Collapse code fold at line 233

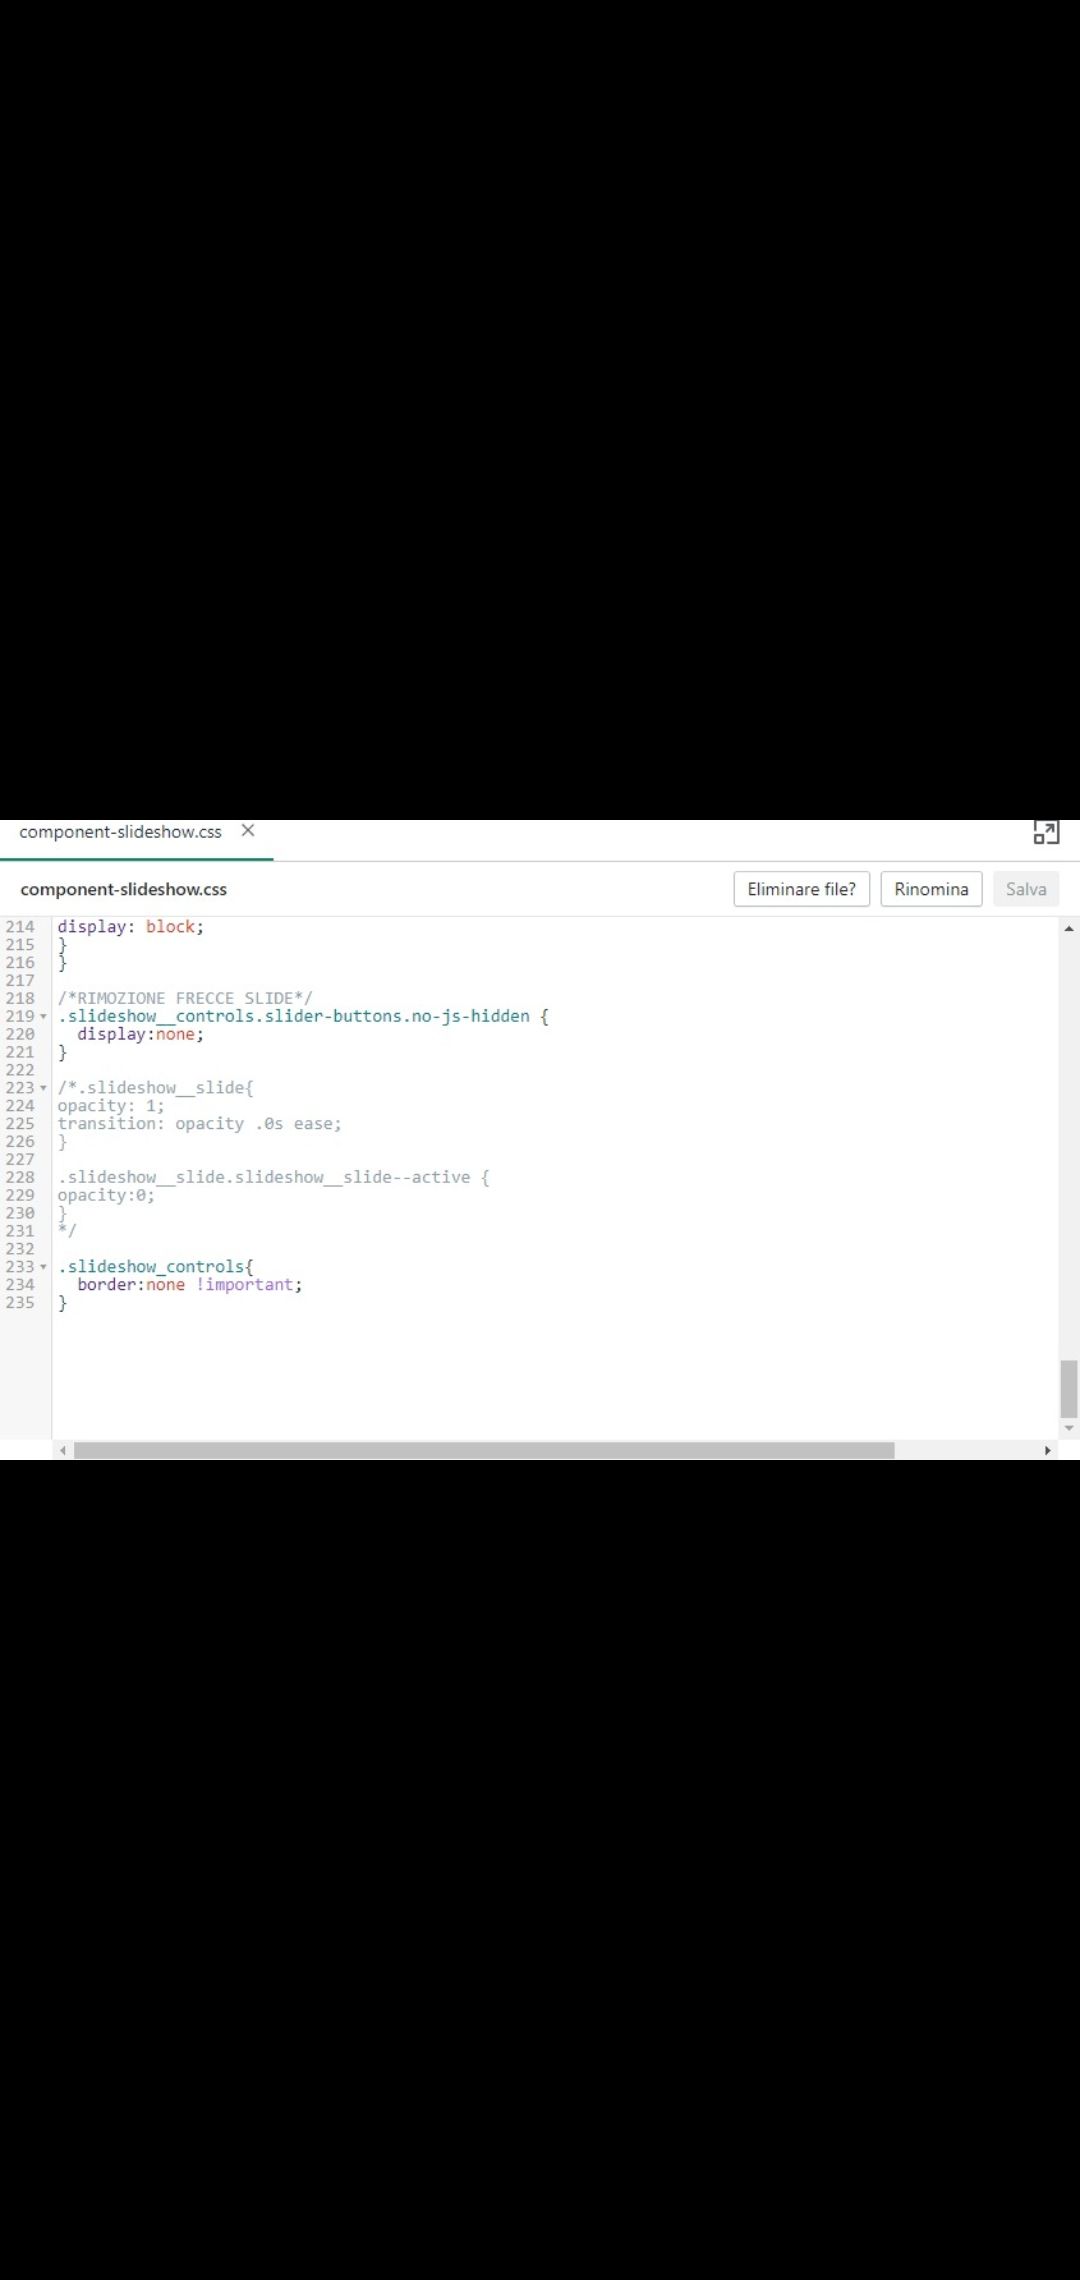click(x=43, y=1267)
